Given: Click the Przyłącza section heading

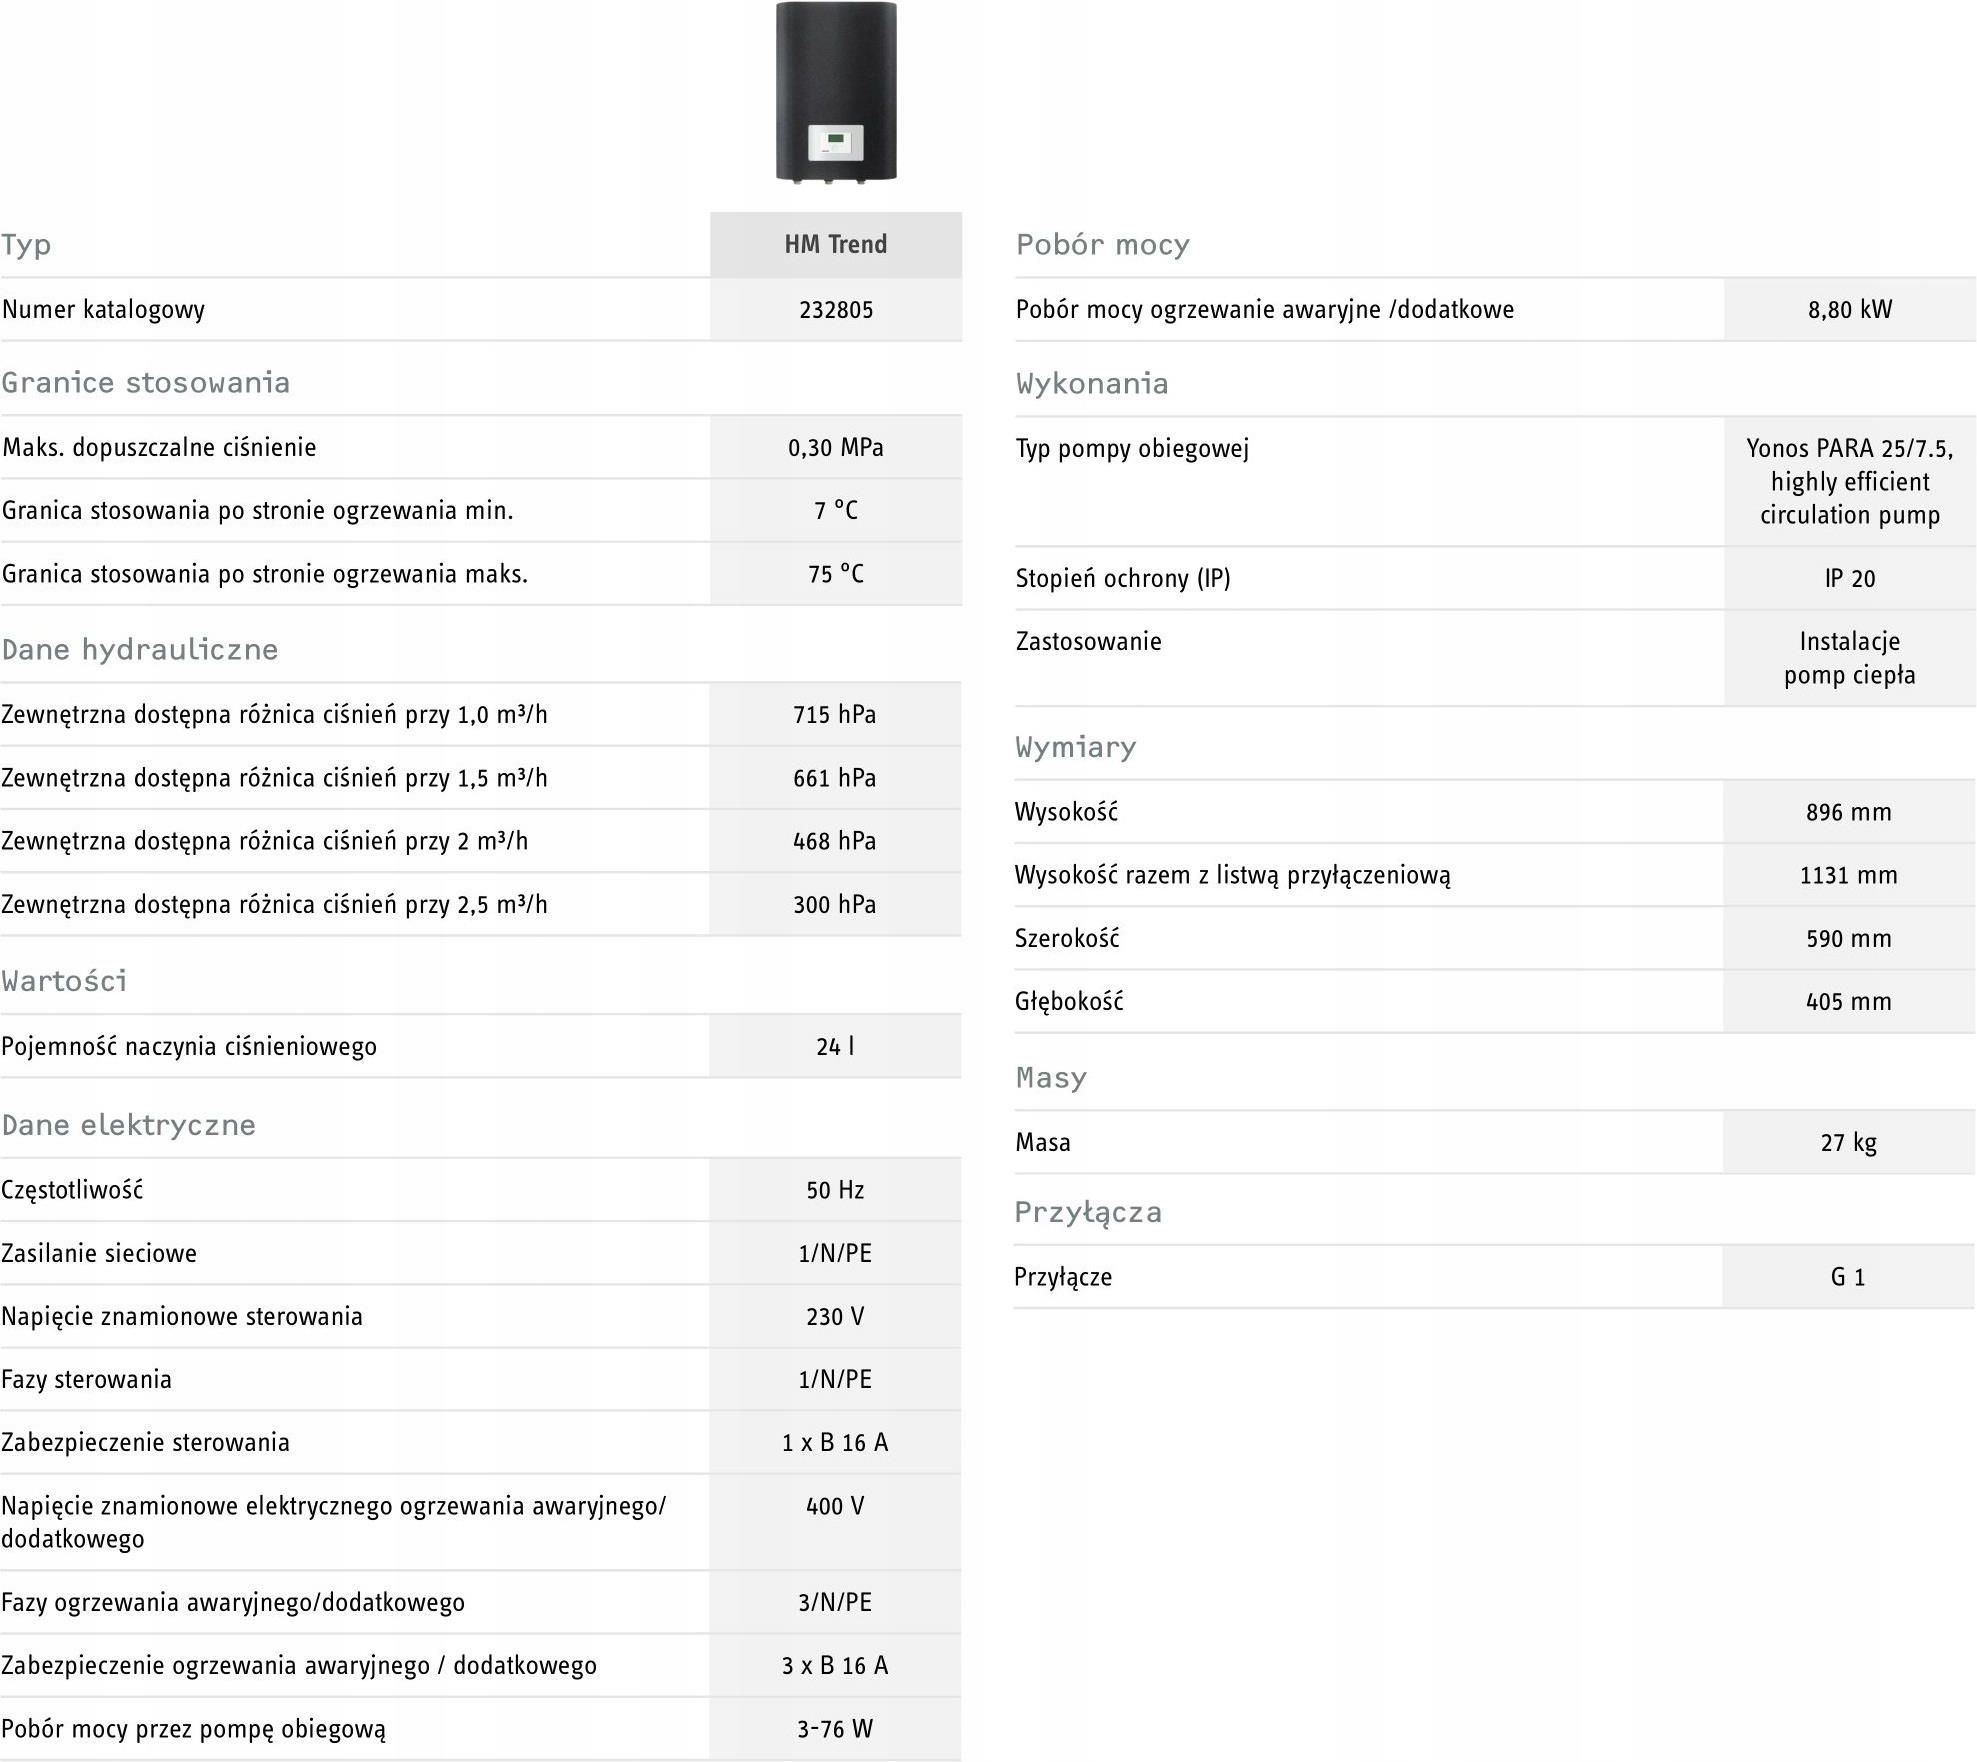Looking at the screenshot, I should point(1088,1213).
